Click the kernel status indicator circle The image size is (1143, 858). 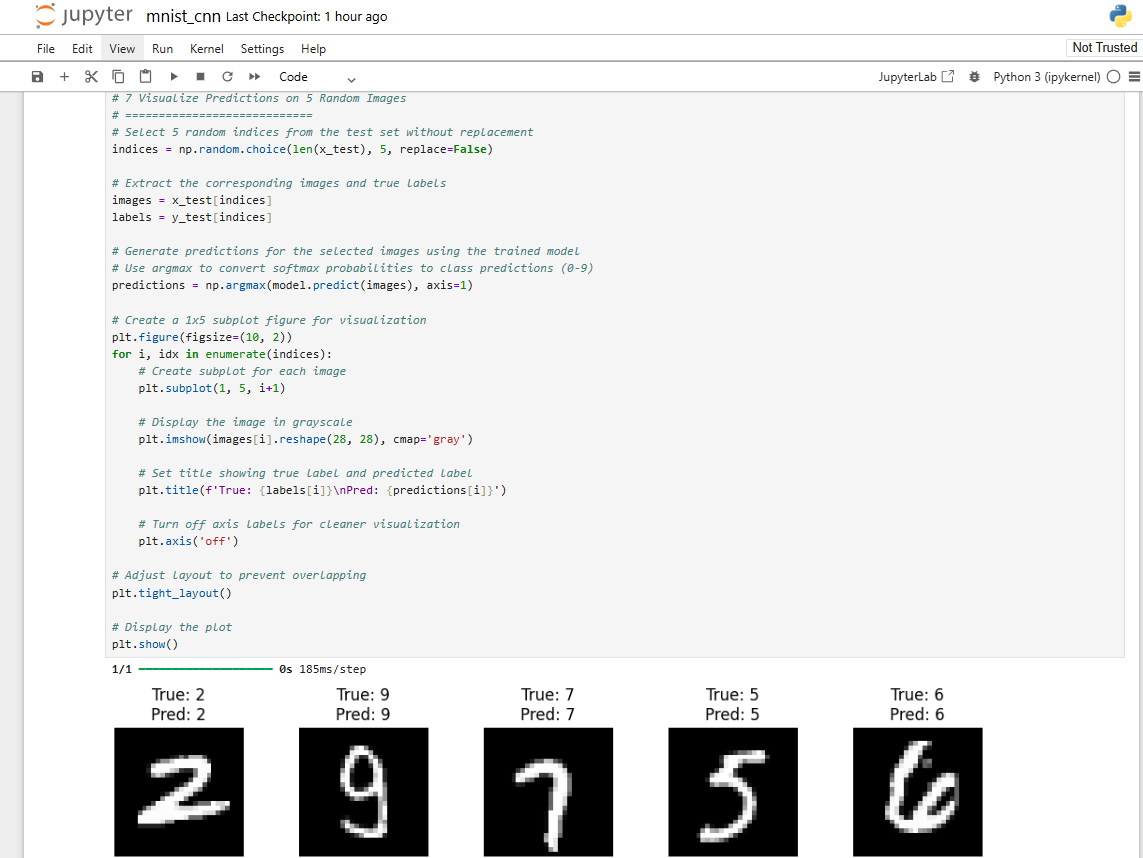pos(1113,76)
